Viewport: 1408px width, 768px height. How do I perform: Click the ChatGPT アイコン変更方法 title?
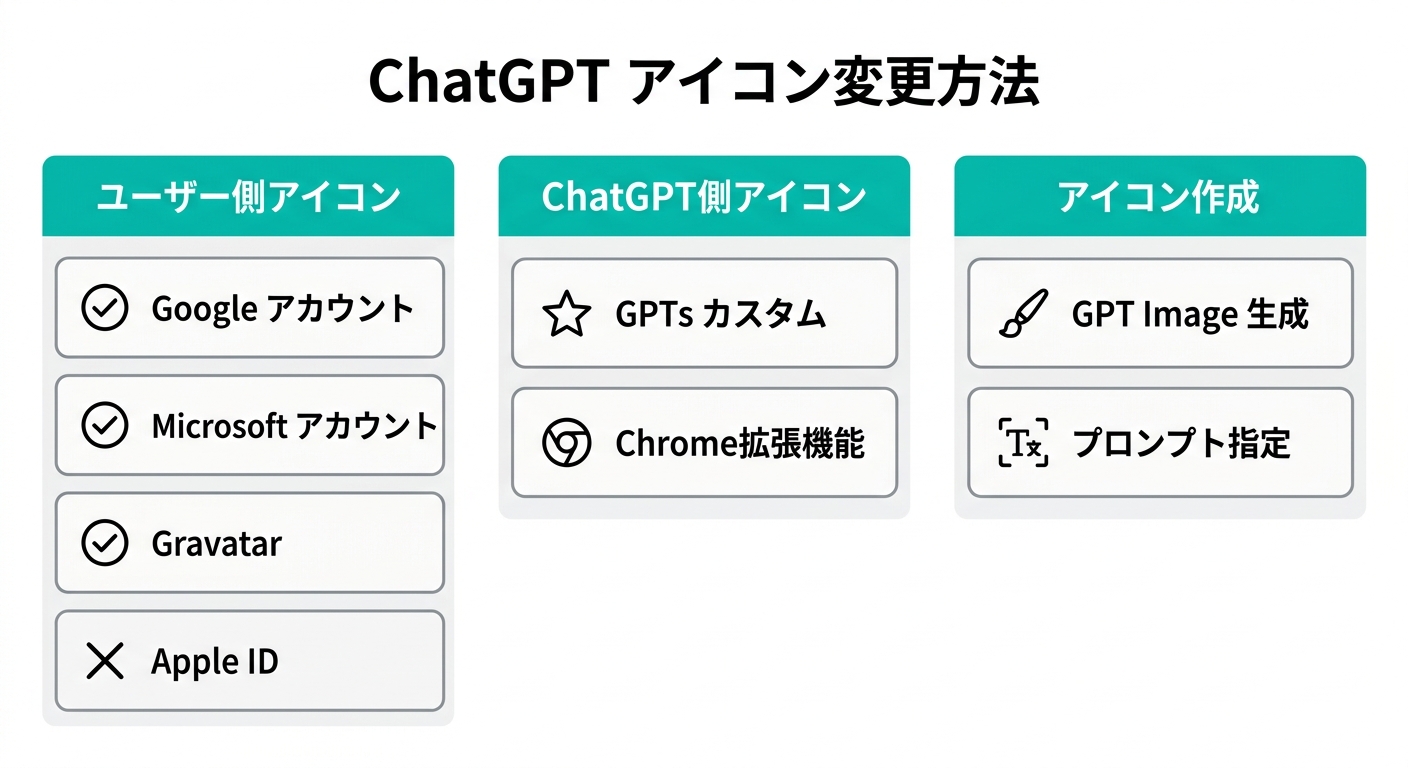click(x=704, y=84)
